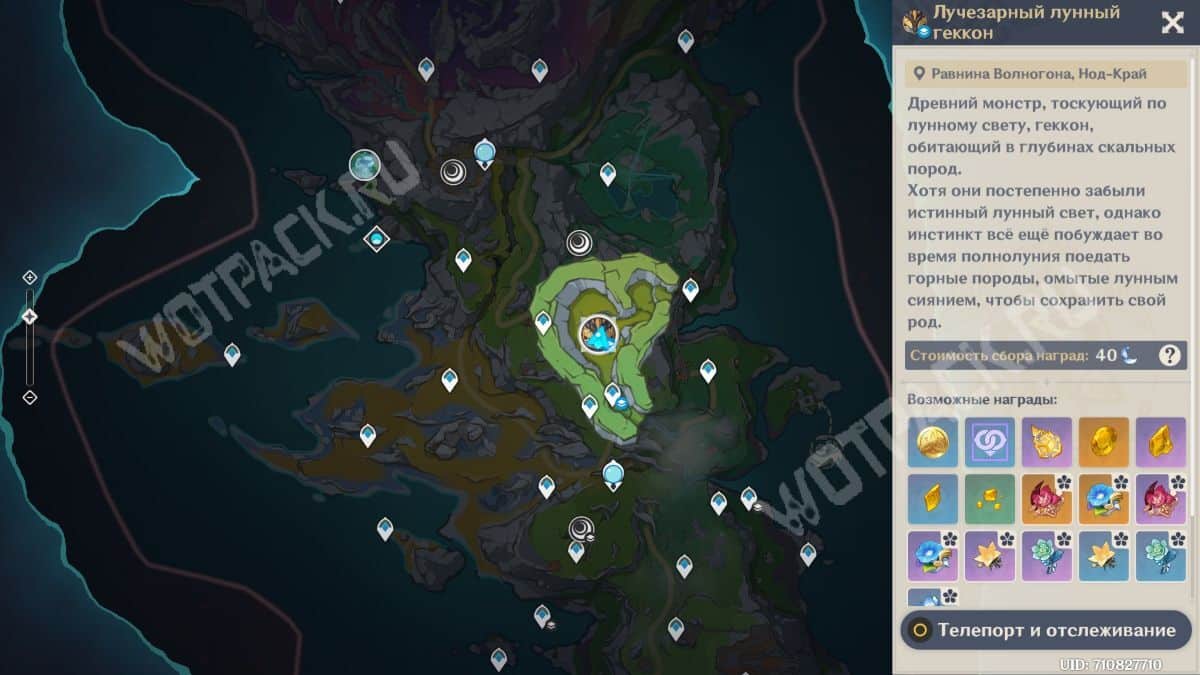Select the purple spiral reward in the first row

(x=990, y=442)
